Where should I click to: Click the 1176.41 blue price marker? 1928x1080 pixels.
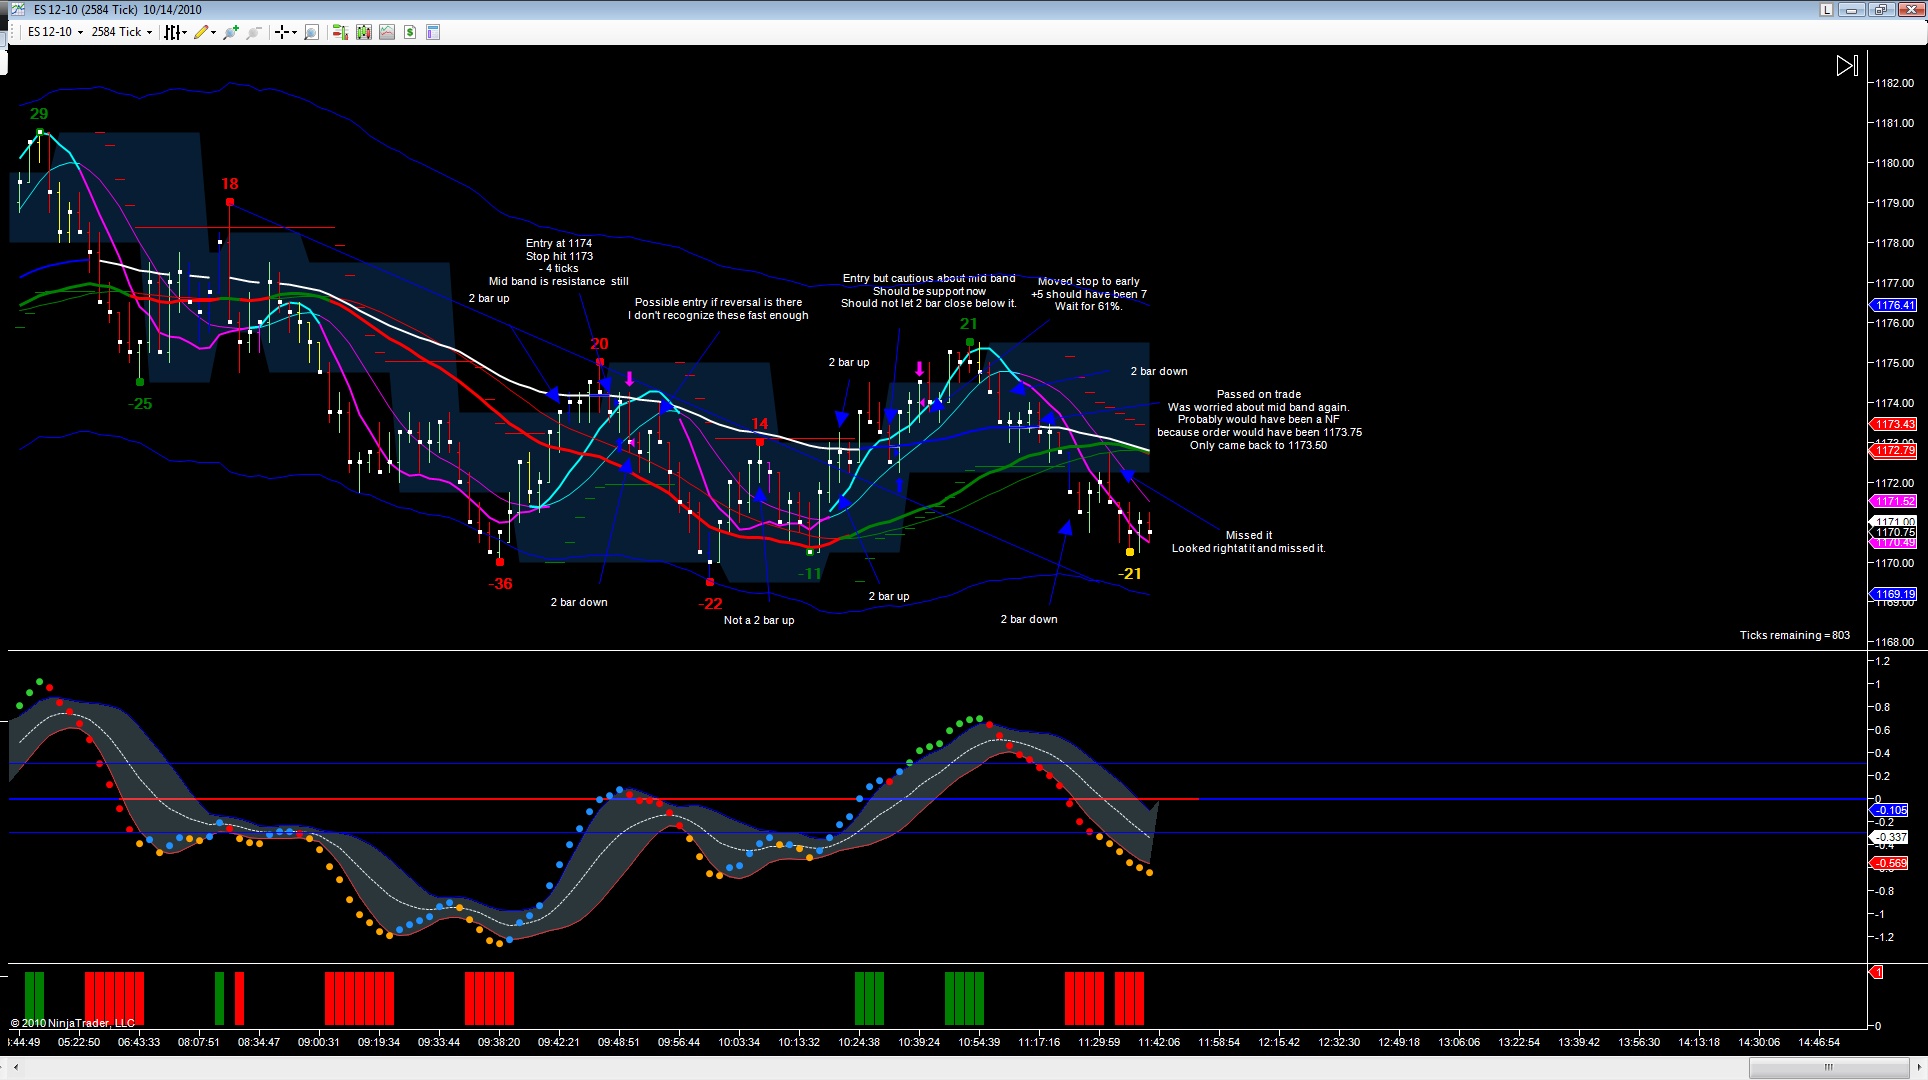[x=1893, y=305]
